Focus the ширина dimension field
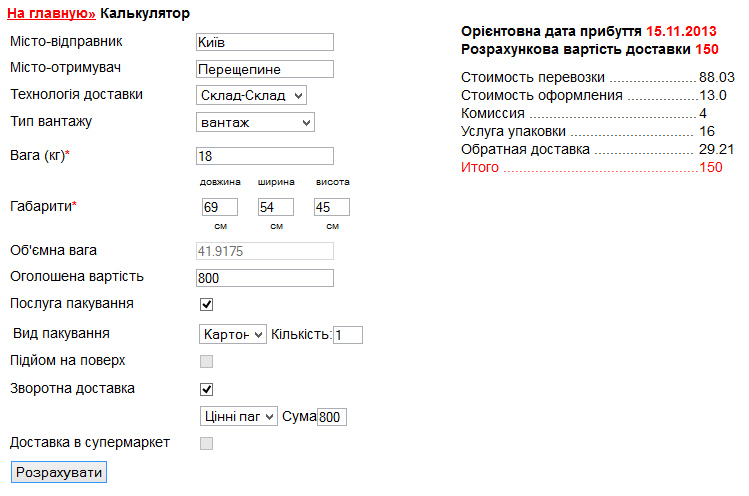Image resolution: width=749 pixels, height=496 pixels. [x=275, y=207]
